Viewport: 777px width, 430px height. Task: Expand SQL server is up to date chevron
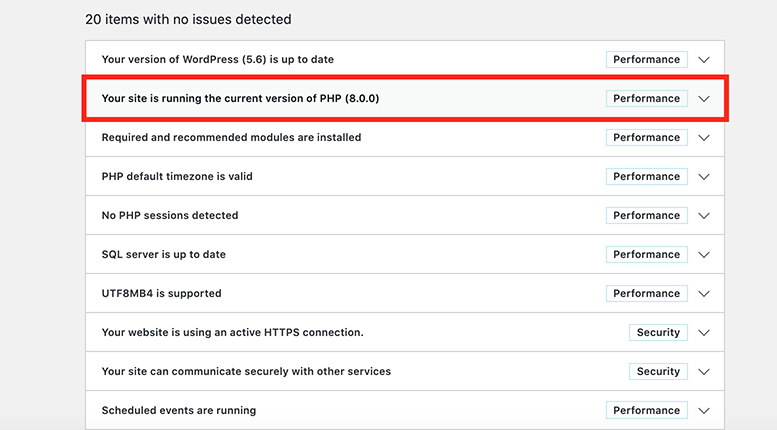point(704,255)
